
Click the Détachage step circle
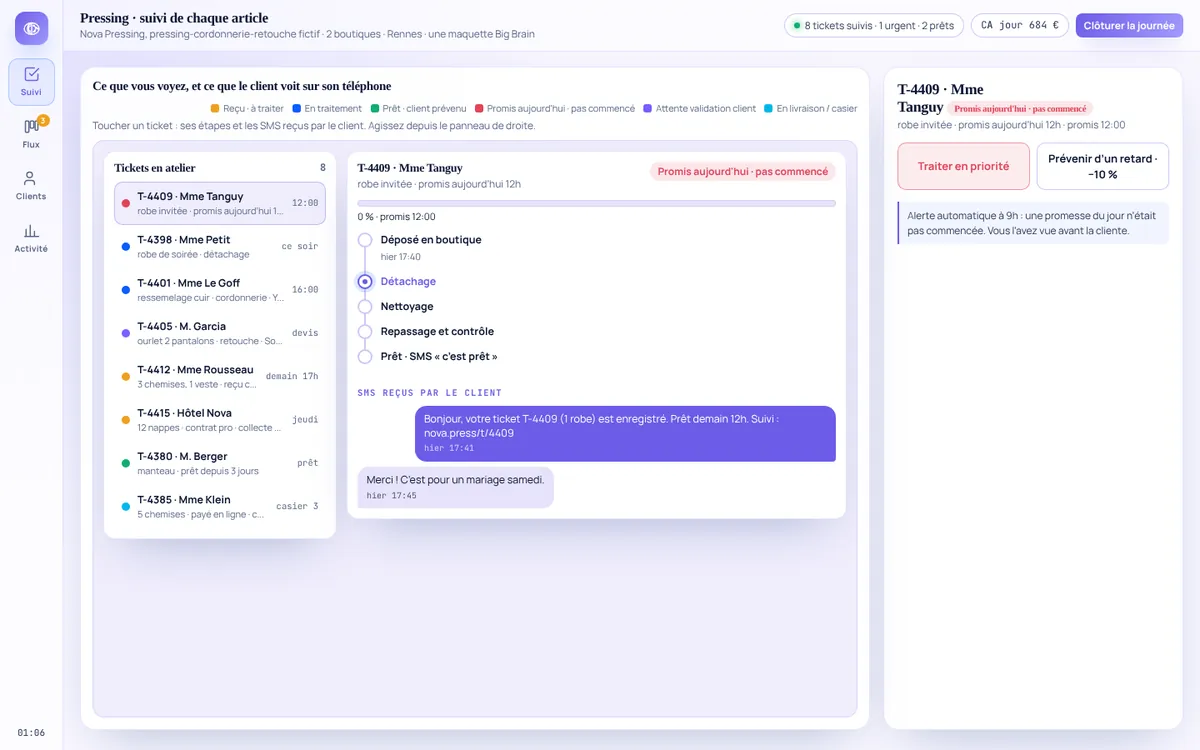(365, 282)
